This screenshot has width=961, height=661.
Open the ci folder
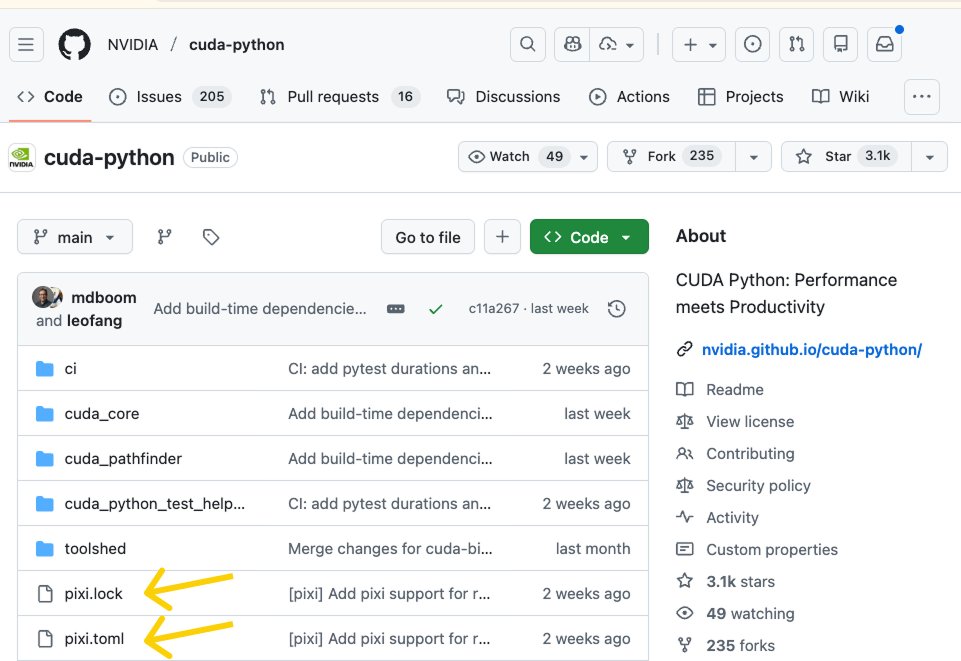click(x=70, y=369)
